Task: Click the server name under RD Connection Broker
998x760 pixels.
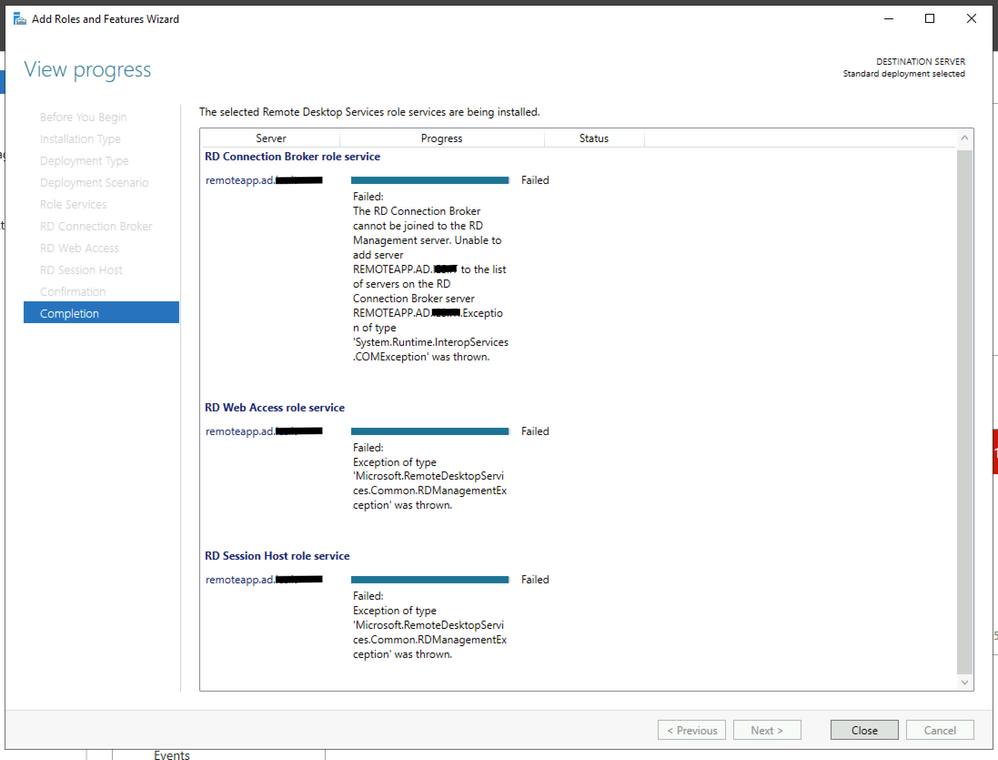Action: 264,180
